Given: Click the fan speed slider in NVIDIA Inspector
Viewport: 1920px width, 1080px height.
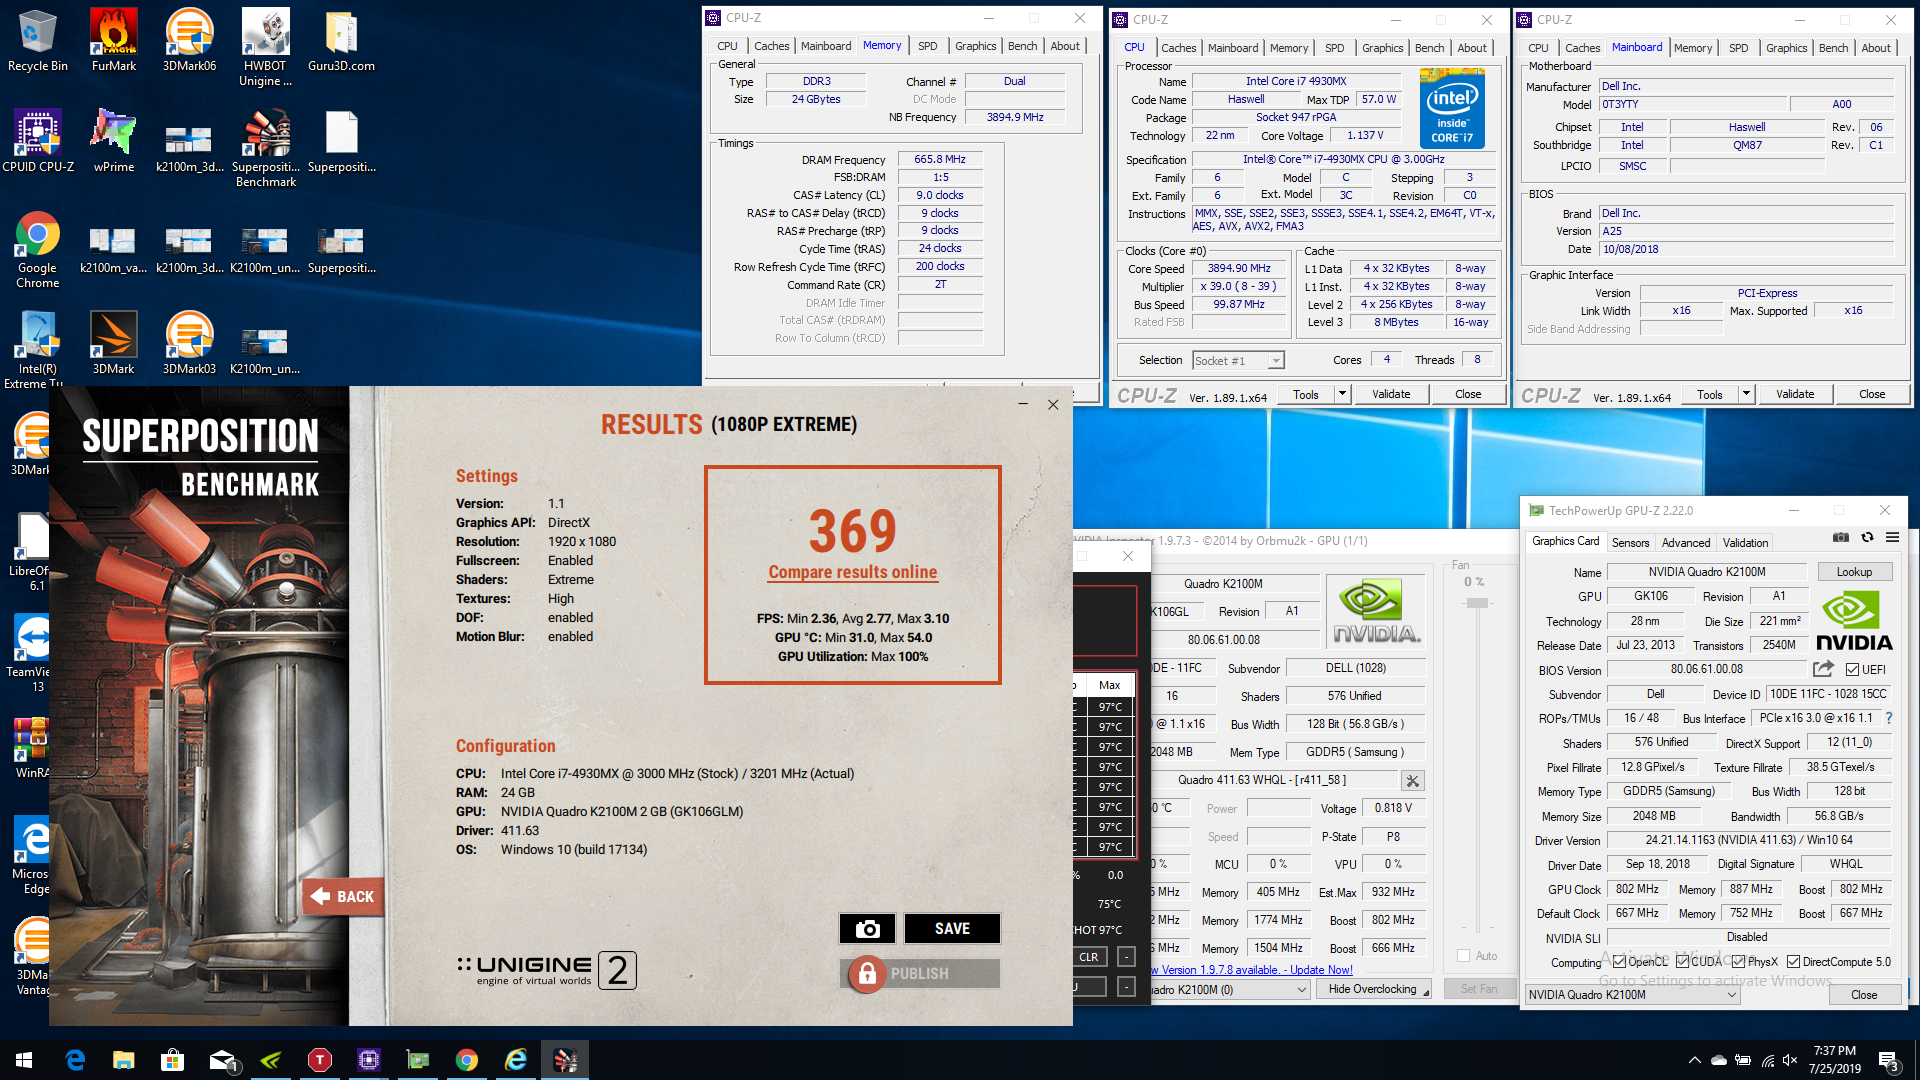Looking at the screenshot, I should [1477, 603].
